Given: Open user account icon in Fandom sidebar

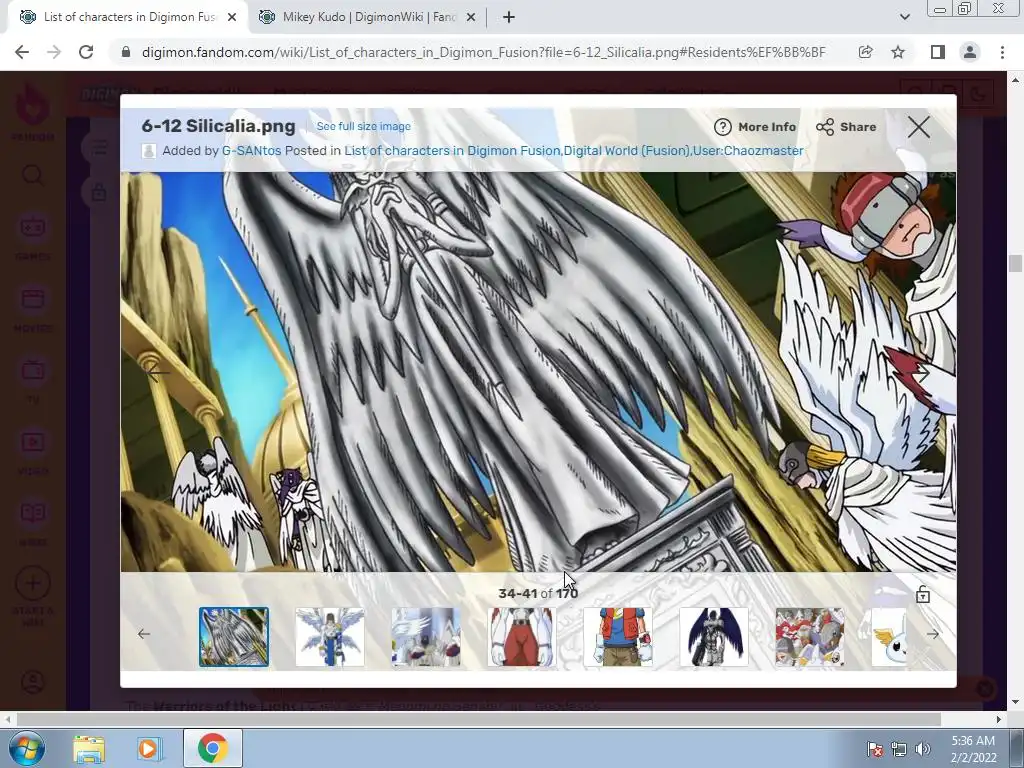Looking at the screenshot, I should [33, 682].
